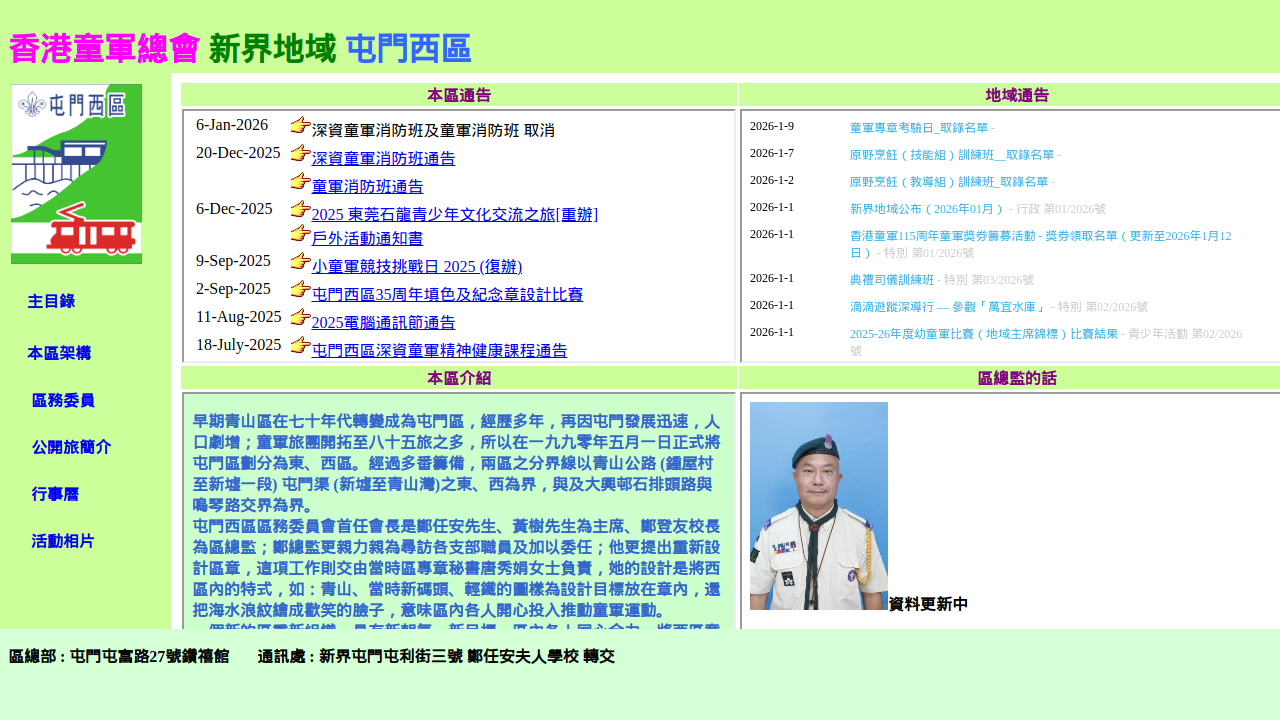1280x720 pixels.
Task: Go to 區務委員 sidebar page
Action: click(63, 401)
